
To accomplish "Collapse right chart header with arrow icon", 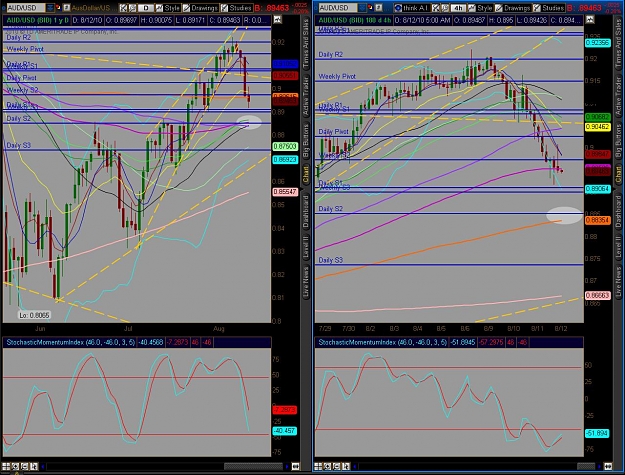I will point(590,20).
